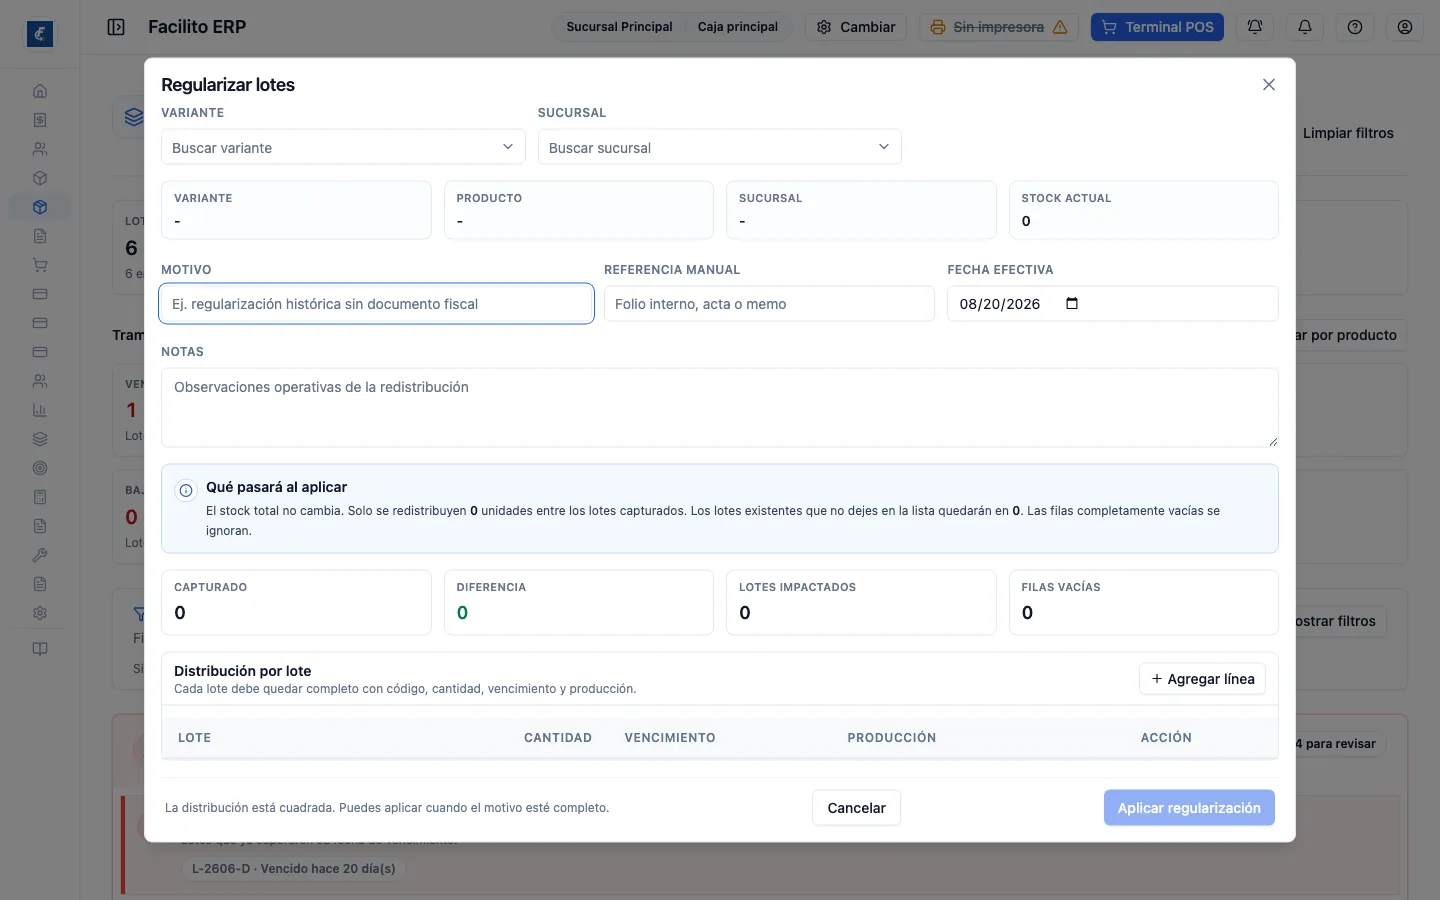Open the bar chart icon in the sidebar

coord(40,410)
